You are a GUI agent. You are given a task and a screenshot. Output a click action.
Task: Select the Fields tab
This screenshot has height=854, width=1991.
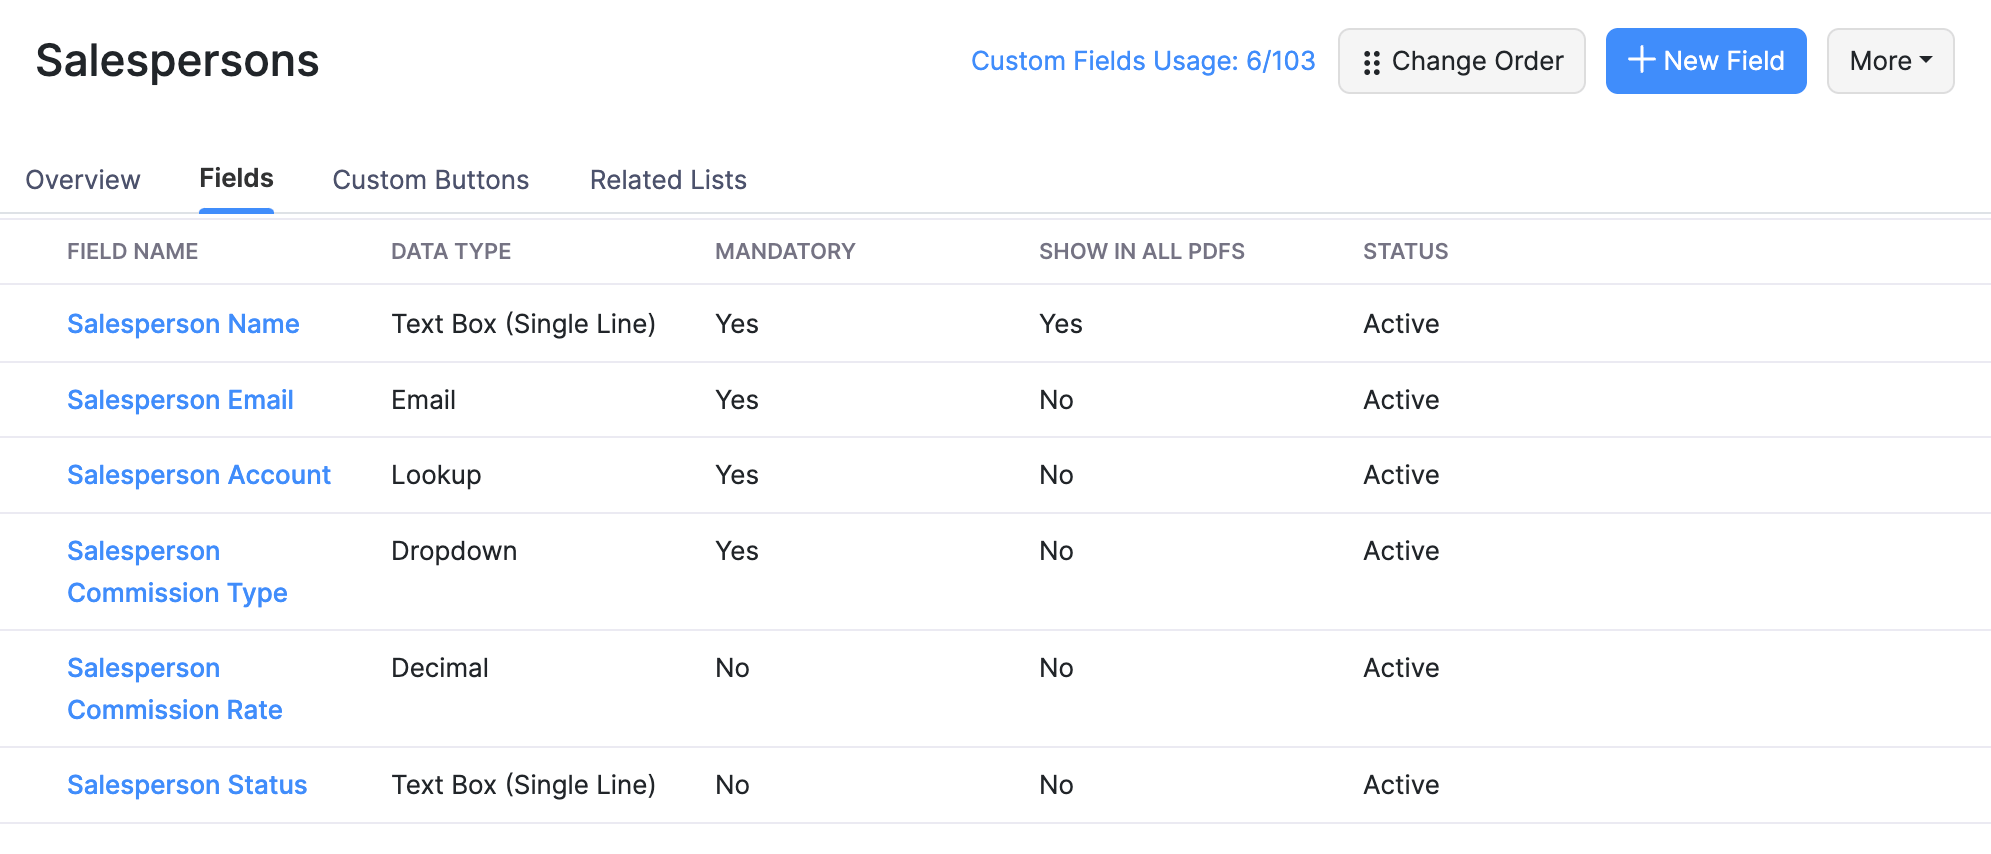[x=235, y=178]
